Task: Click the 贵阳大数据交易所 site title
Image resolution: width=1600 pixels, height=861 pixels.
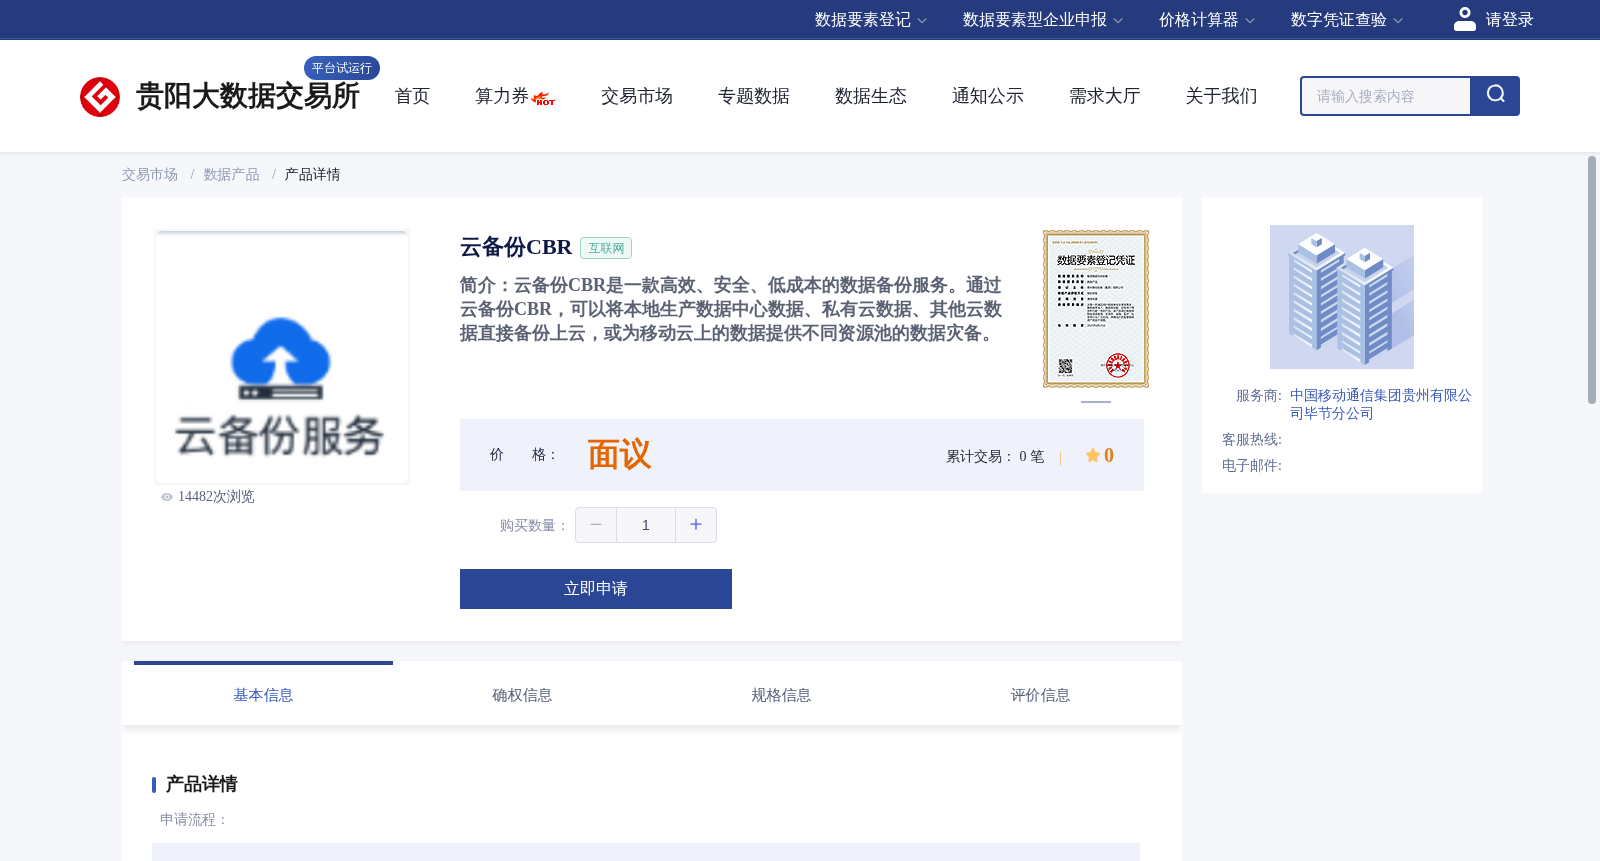Action: pyautogui.click(x=248, y=96)
